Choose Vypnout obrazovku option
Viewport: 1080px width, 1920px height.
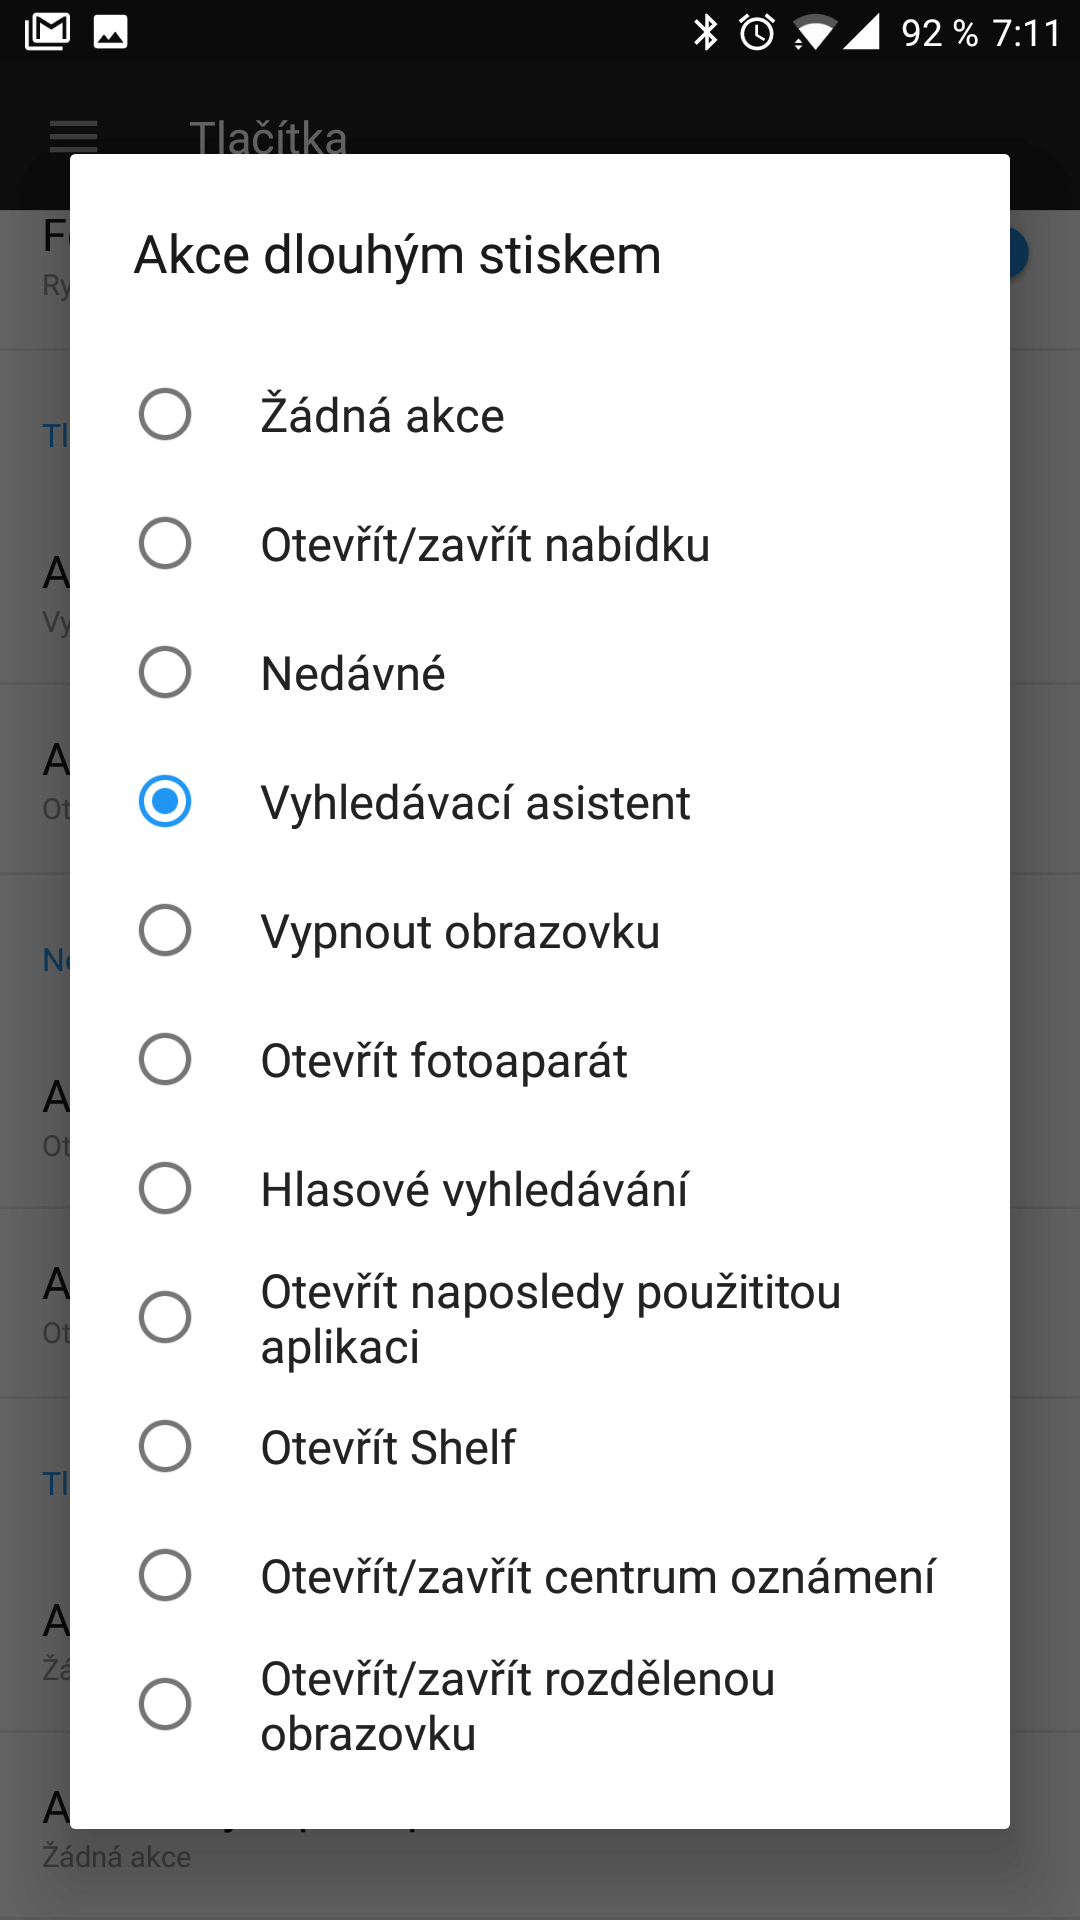165,931
